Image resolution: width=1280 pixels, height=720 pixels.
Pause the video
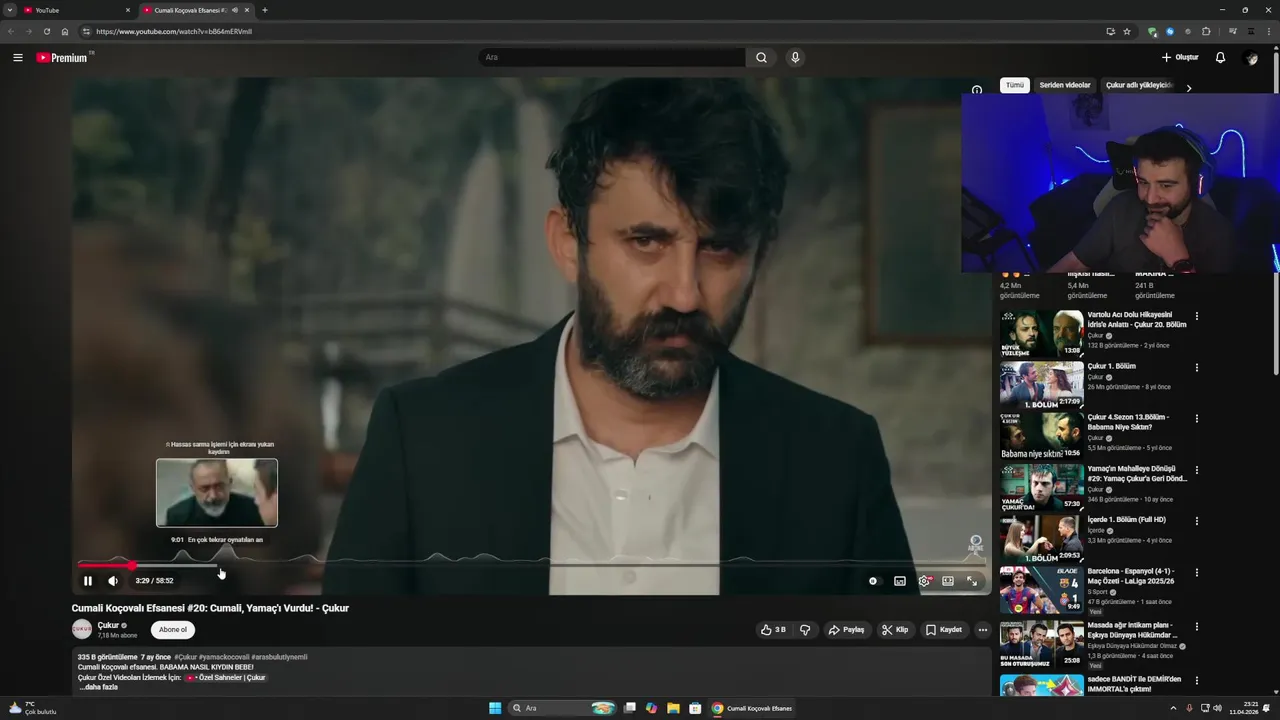(x=88, y=581)
